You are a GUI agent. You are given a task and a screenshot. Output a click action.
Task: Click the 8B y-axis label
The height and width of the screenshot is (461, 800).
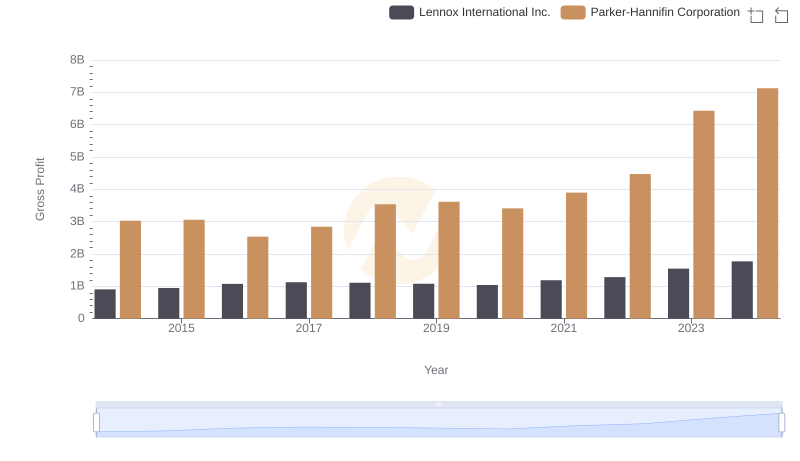[77, 60]
